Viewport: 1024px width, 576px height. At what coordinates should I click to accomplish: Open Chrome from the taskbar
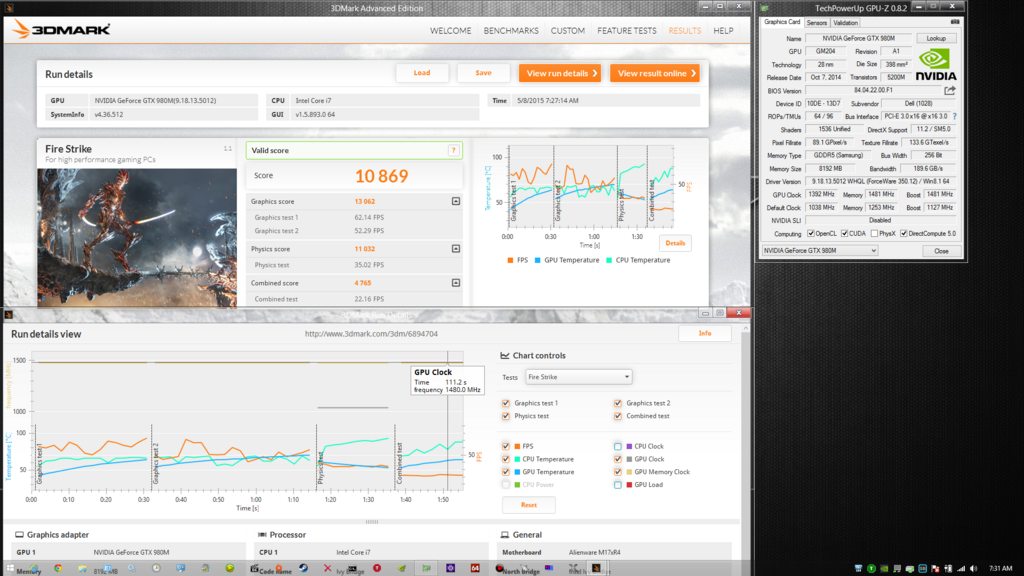58,568
